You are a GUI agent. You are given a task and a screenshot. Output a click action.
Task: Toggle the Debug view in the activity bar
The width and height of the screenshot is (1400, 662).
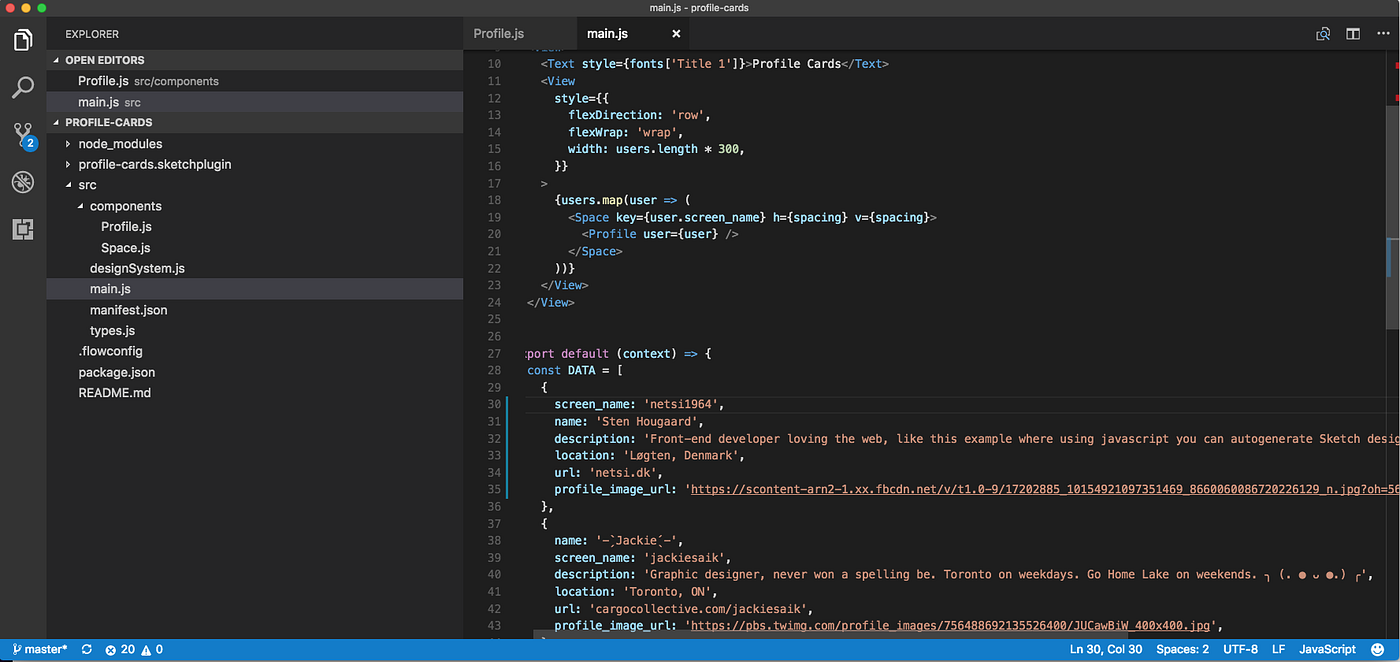coord(23,182)
